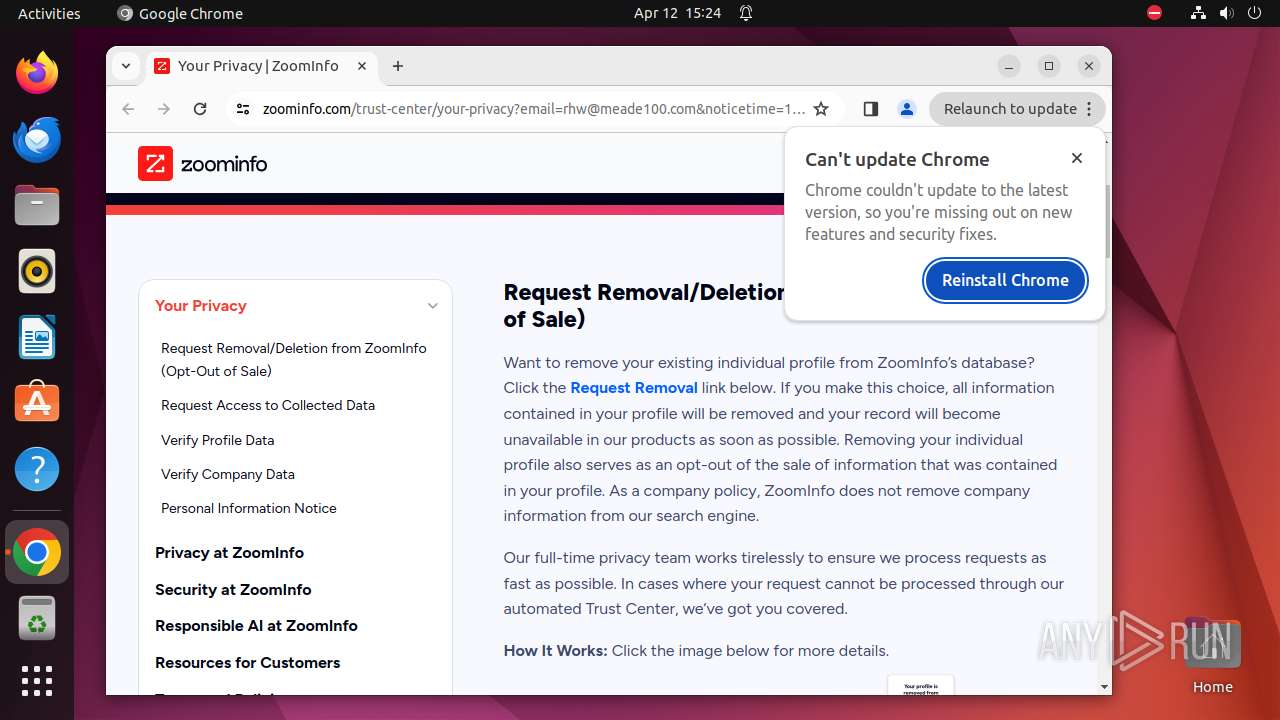Go to Responsible AI at ZoomInfo
Image resolution: width=1280 pixels, height=720 pixels.
(256, 626)
